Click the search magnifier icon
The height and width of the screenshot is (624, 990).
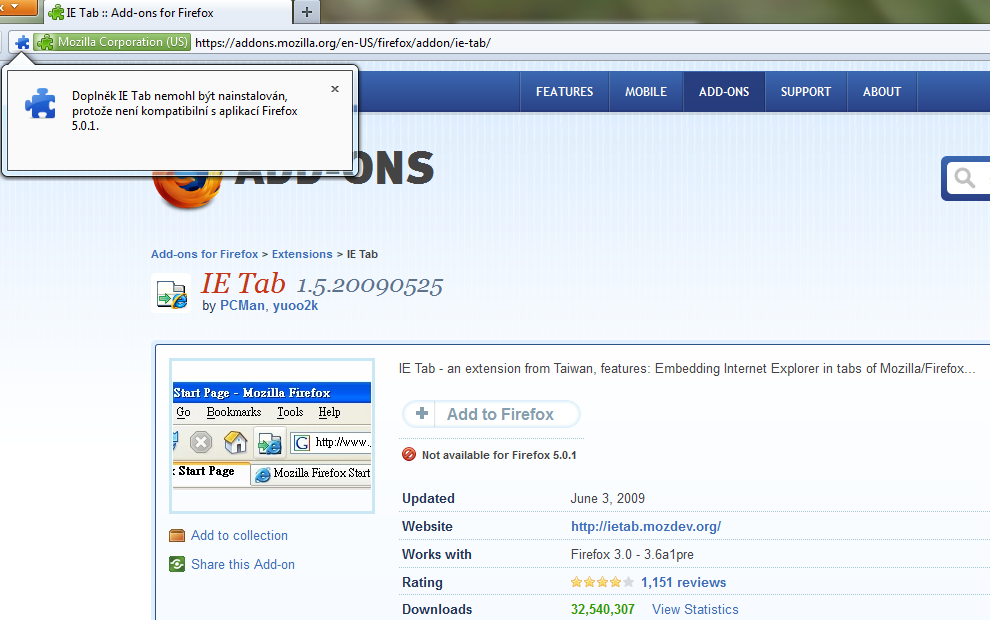(x=964, y=177)
